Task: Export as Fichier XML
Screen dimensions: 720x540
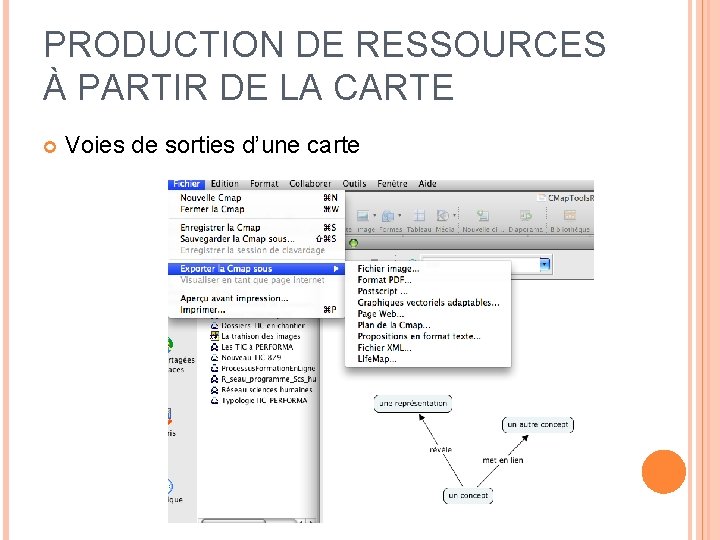Action: [x=428, y=348]
